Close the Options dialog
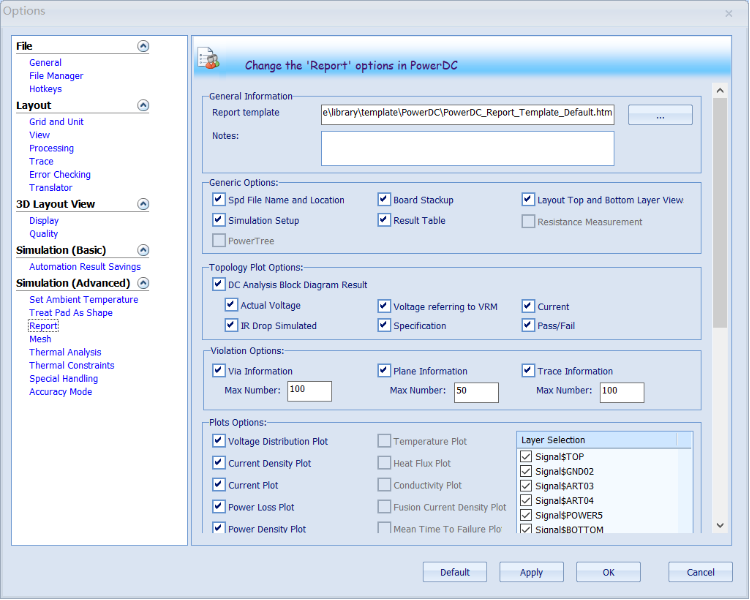The width and height of the screenshot is (750, 600). (x=728, y=13)
